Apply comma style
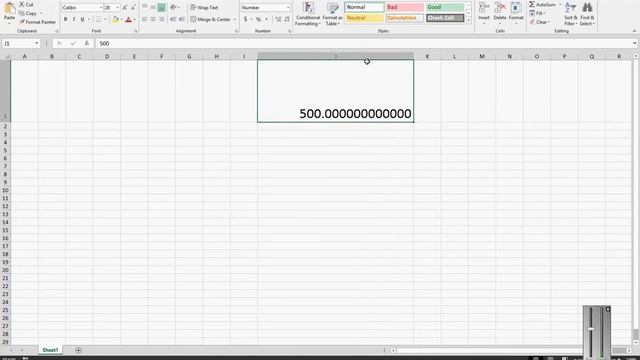Screen dimensions: 640x360 point(267,19)
